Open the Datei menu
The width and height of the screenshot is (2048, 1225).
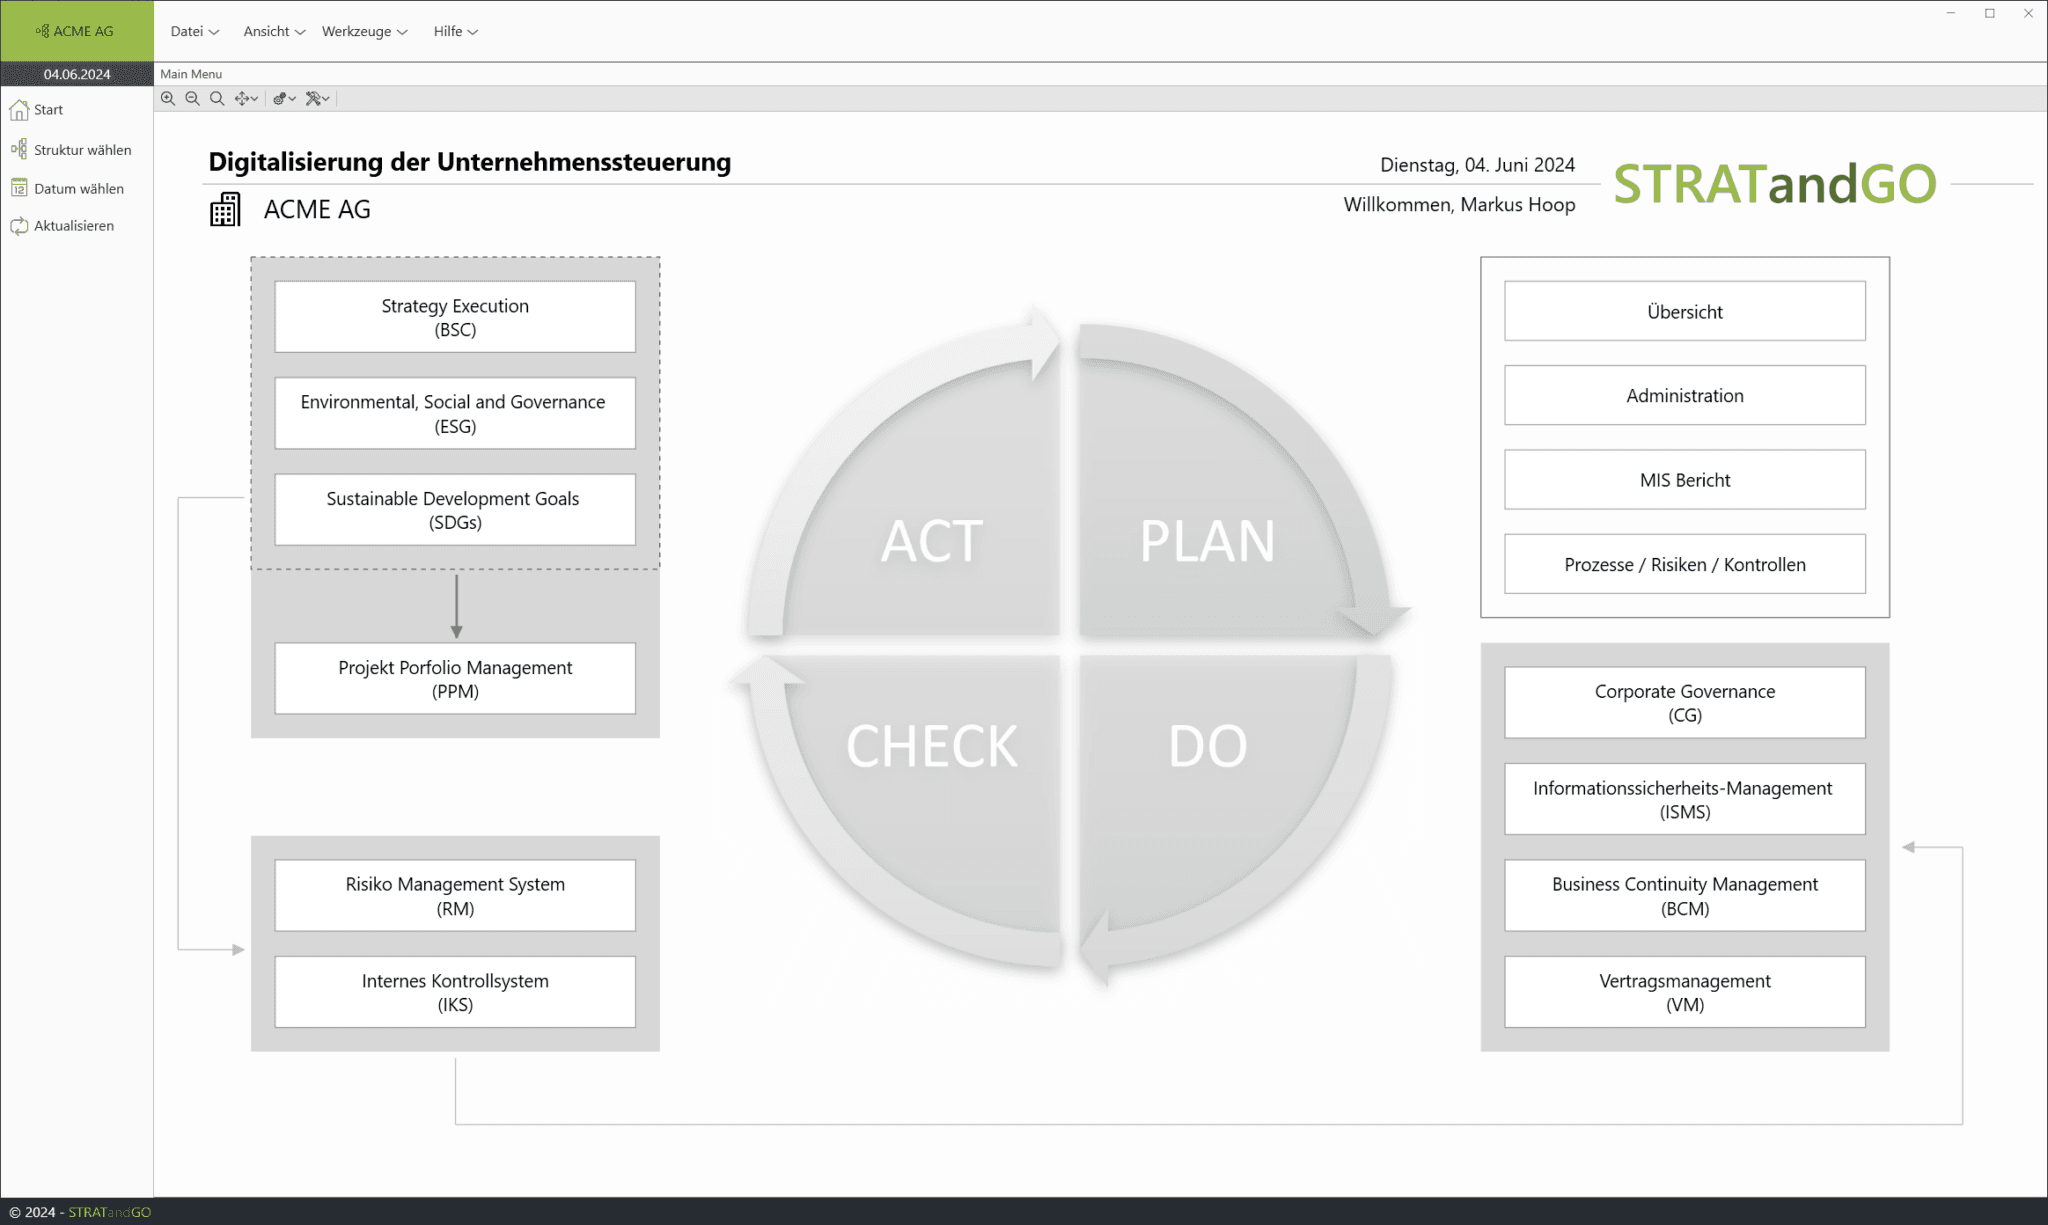click(194, 31)
